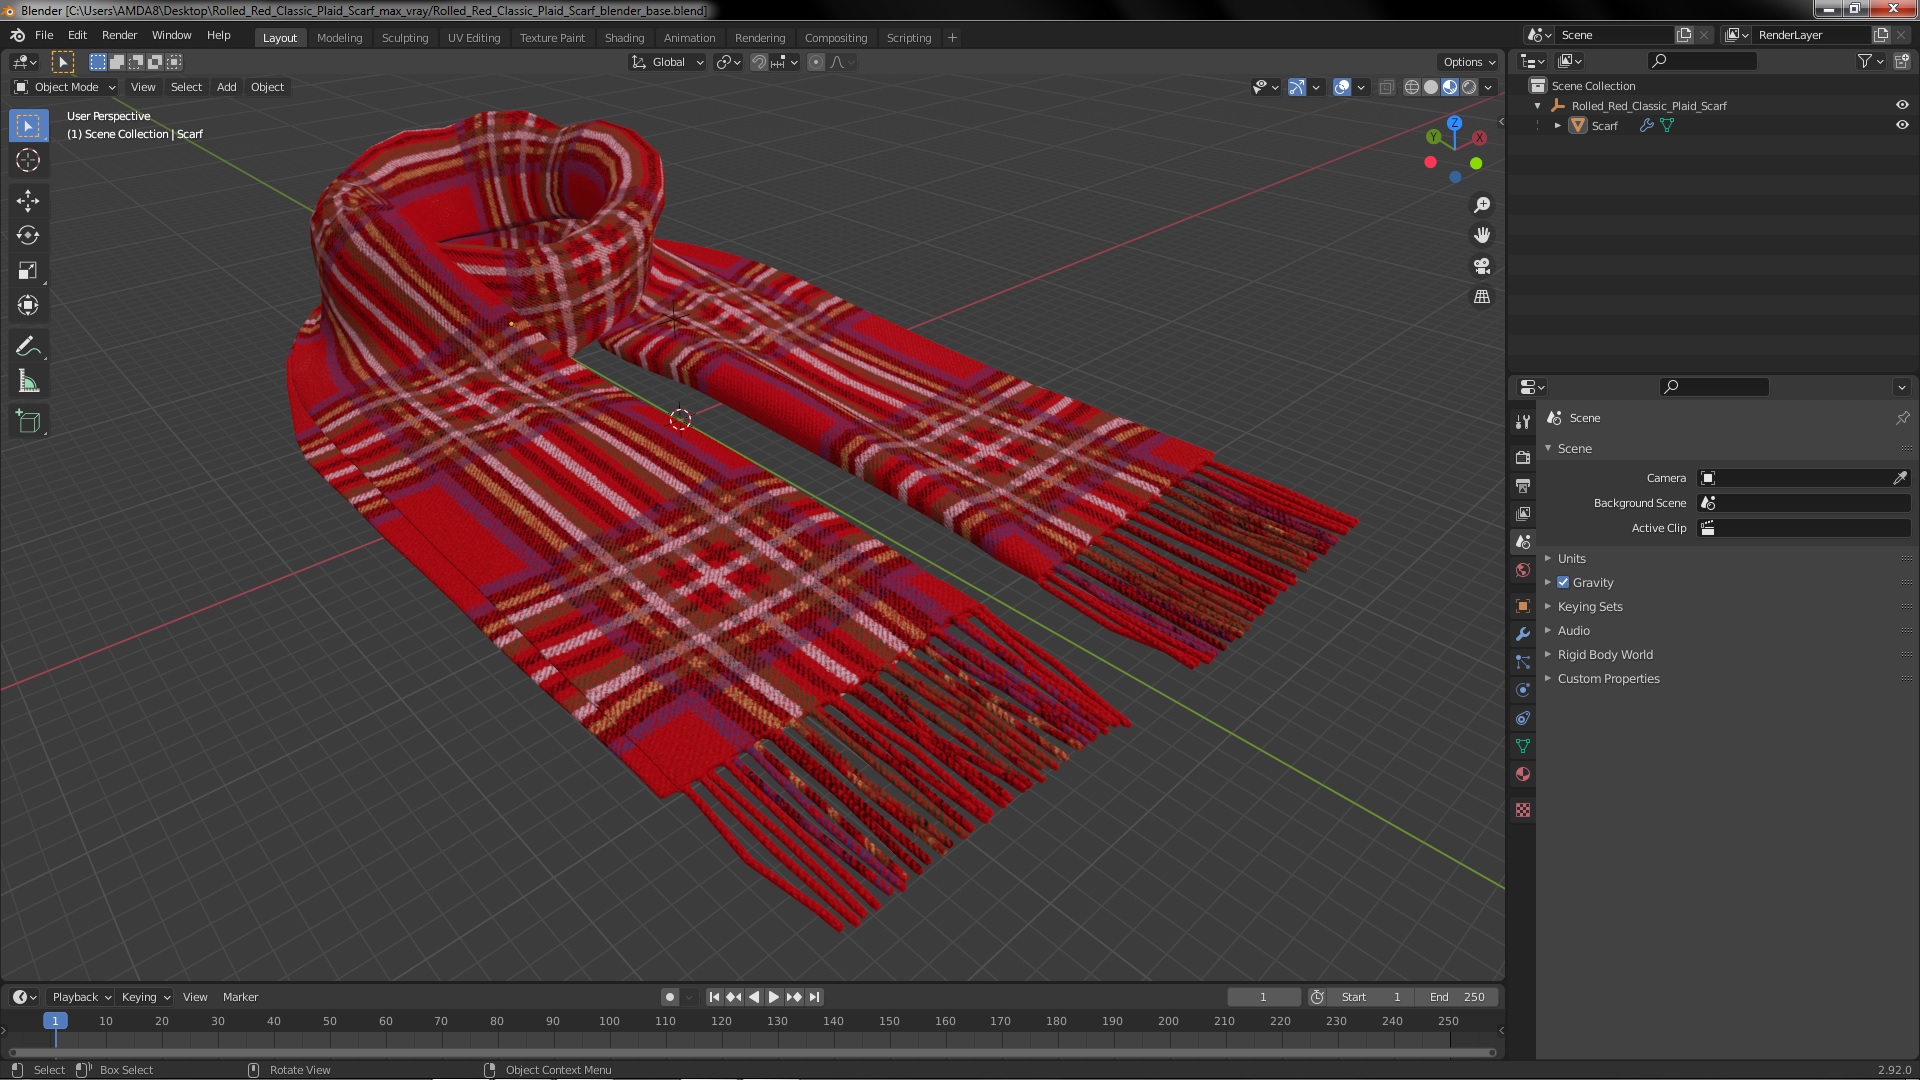Viewport: 1920px width, 1080px height.
Task: Hide Scarf object with eye icon
Action: [x=1902, y=126]
